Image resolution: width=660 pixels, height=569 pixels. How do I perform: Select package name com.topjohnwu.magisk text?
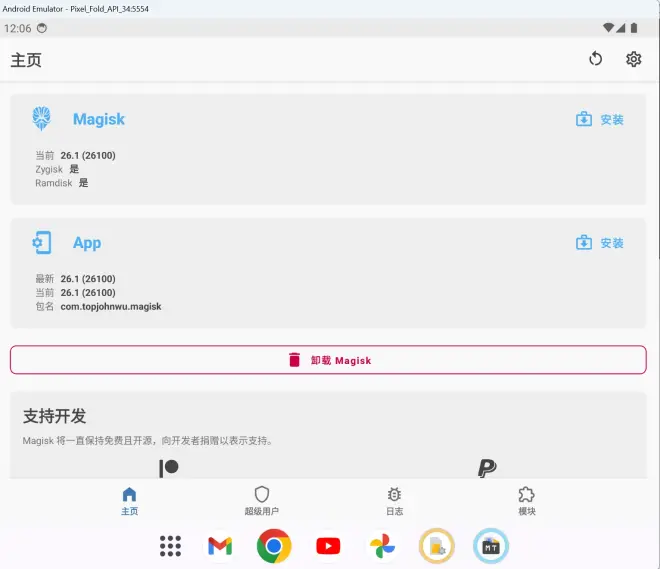click(111, 306)
